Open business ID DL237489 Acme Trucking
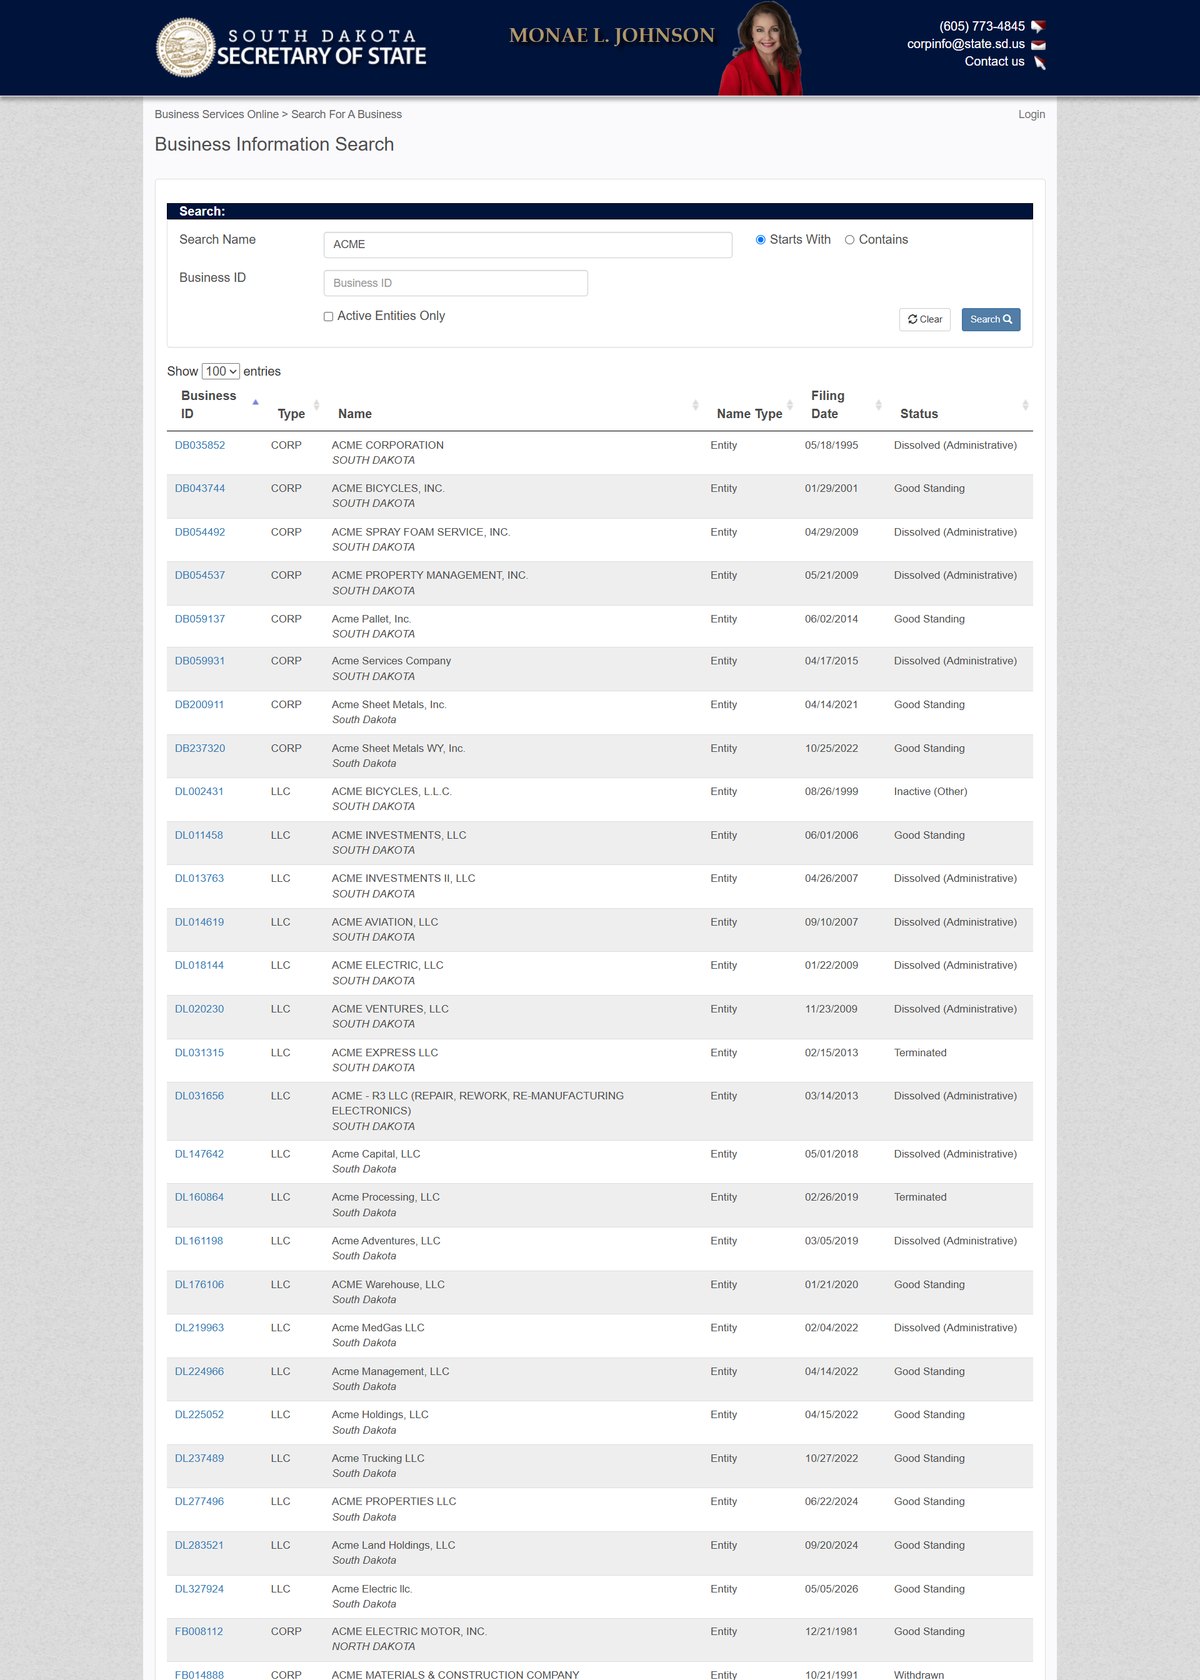 pos(199,1459)
